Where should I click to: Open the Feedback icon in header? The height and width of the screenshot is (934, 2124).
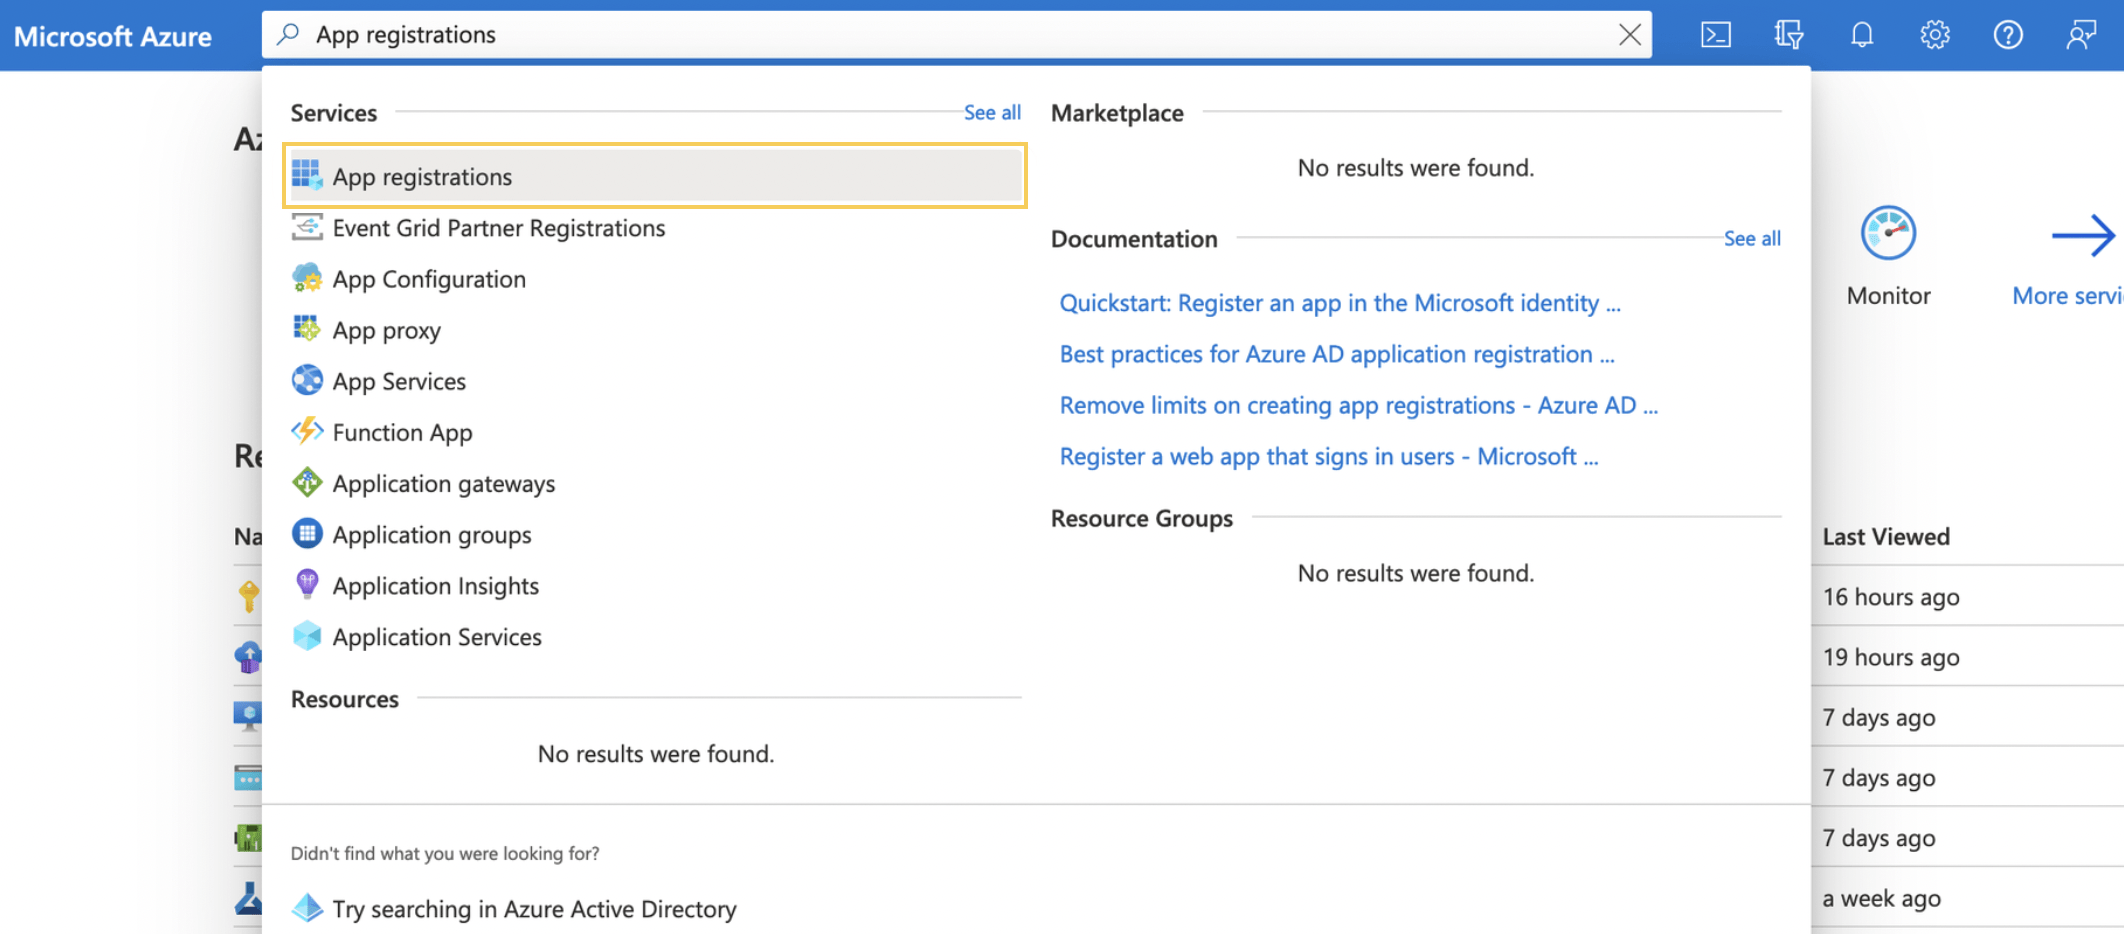(x=2081, y=35)
